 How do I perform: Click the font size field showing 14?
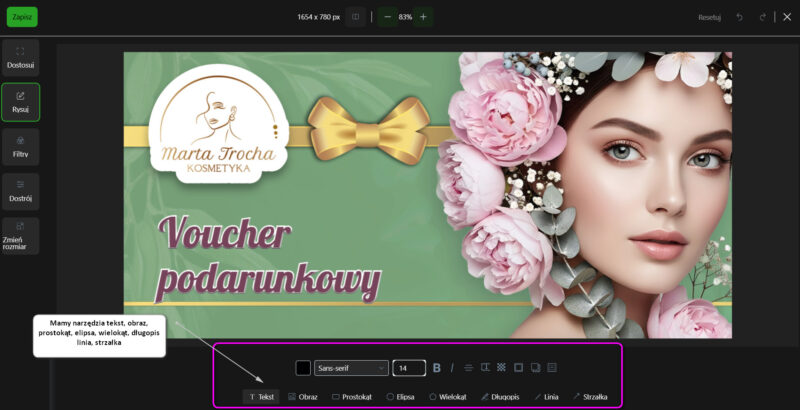pos(408,368)
